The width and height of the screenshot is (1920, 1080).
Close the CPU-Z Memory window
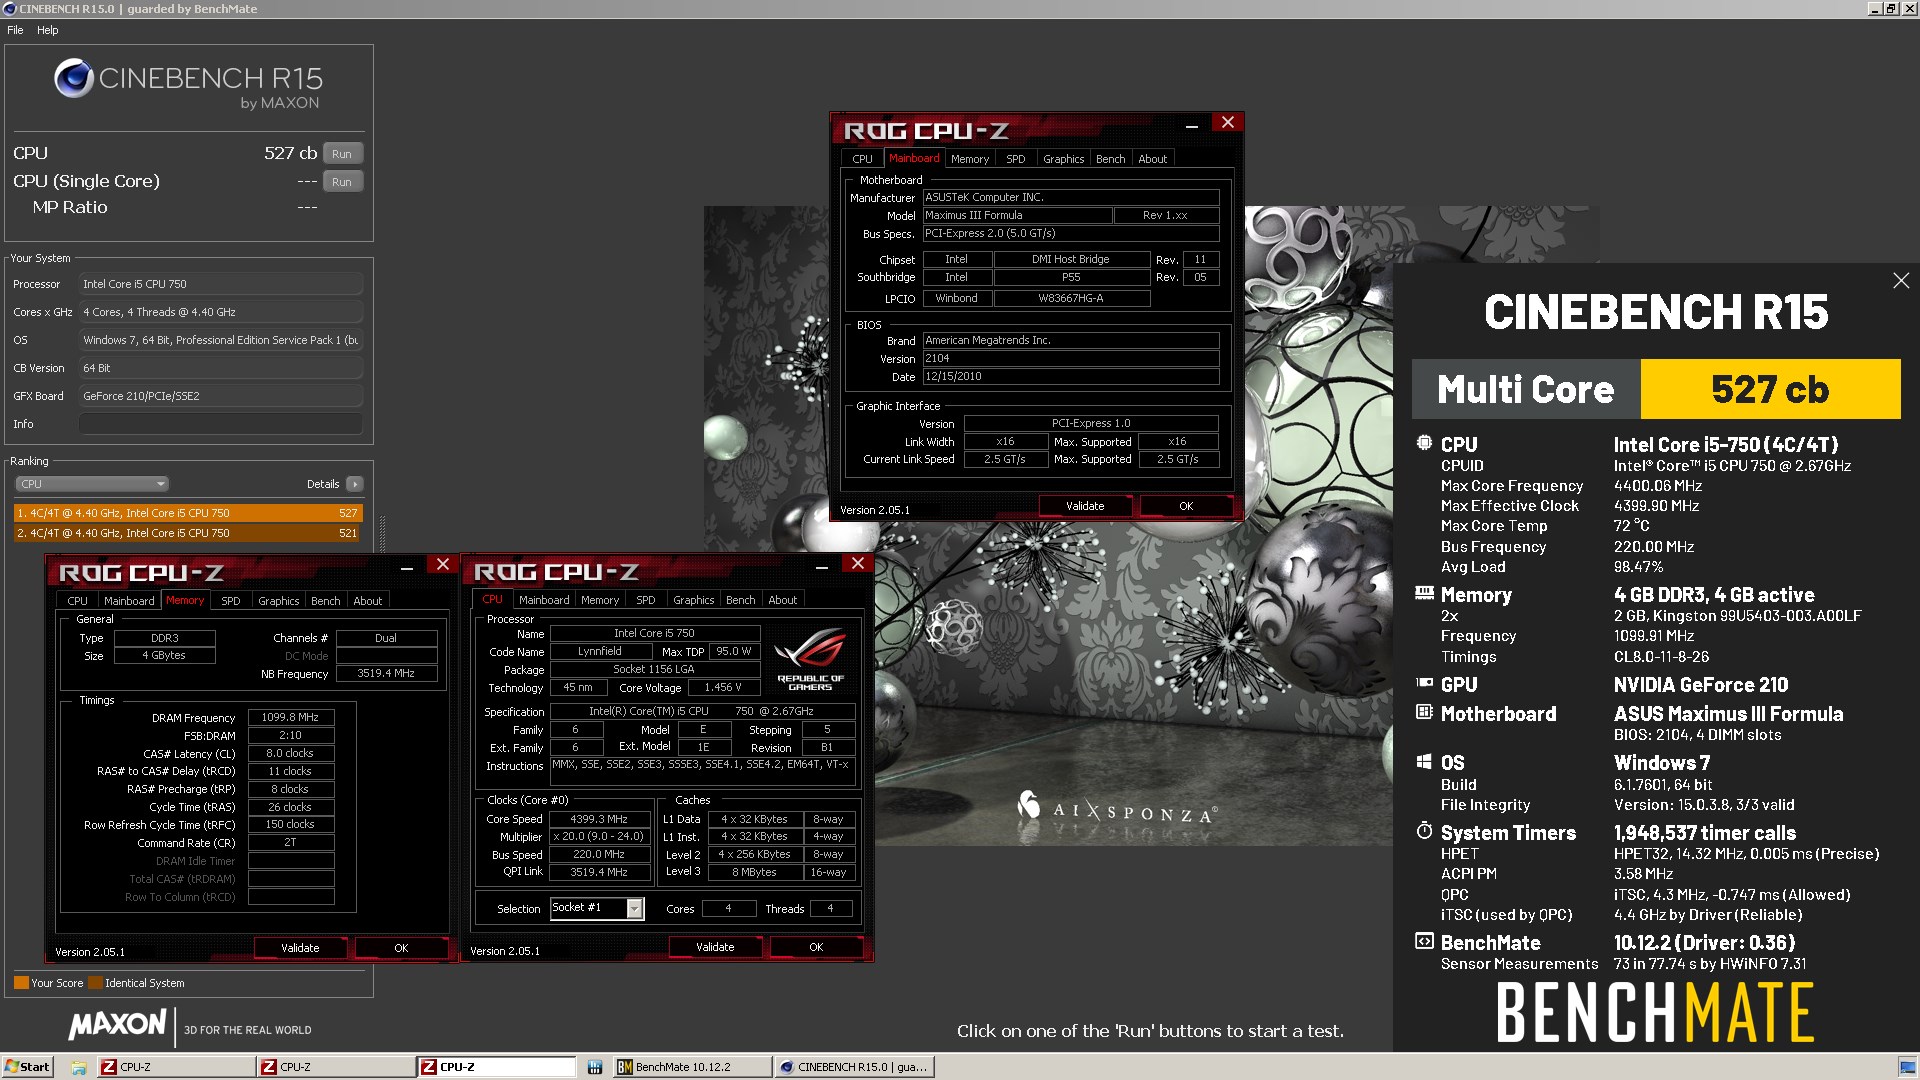click(x=442, y=564)
